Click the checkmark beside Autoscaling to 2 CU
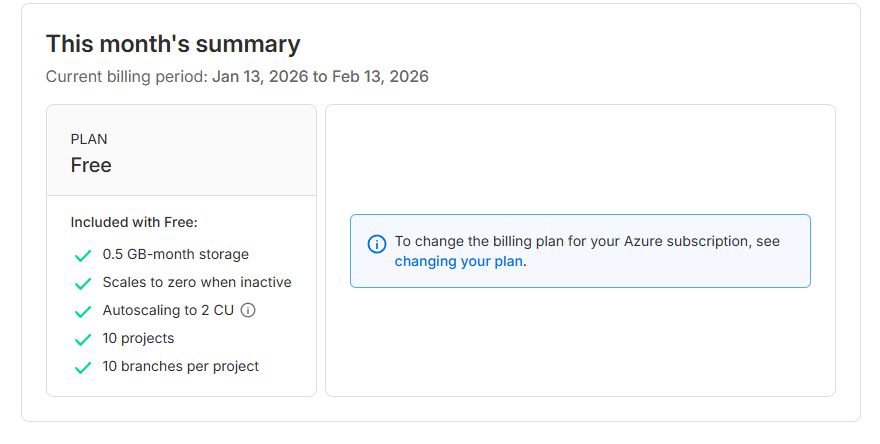Screen dimensions: 880x444 click(83, 311)
